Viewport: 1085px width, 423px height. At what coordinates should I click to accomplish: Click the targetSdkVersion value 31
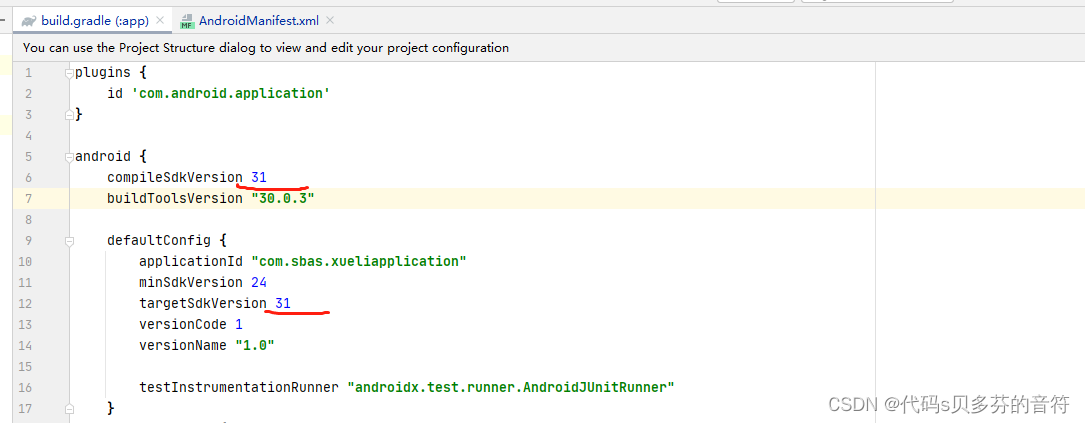click(x=283, y=303)
